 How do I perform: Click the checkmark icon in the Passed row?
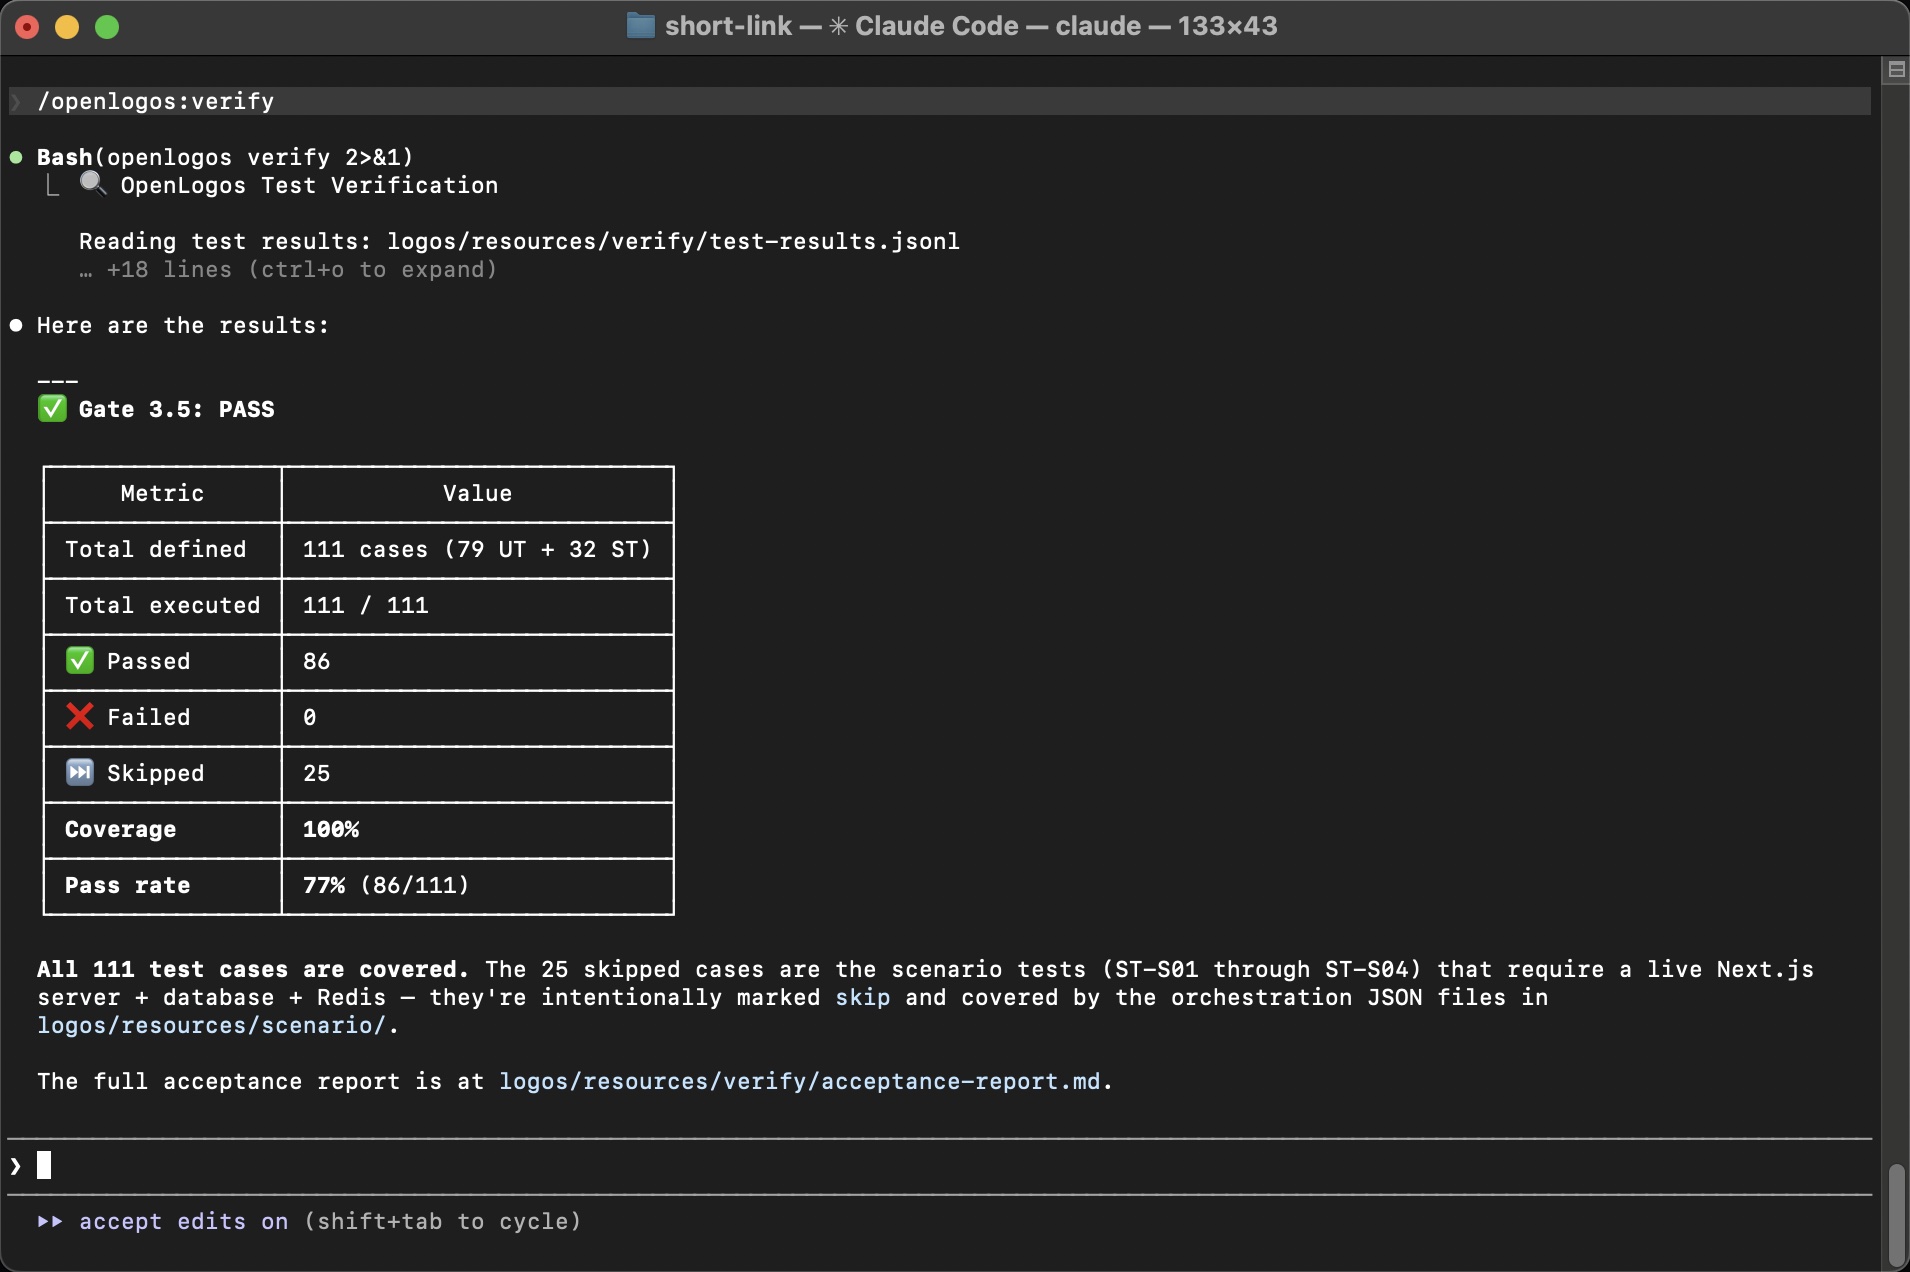[x=79, y=660]
